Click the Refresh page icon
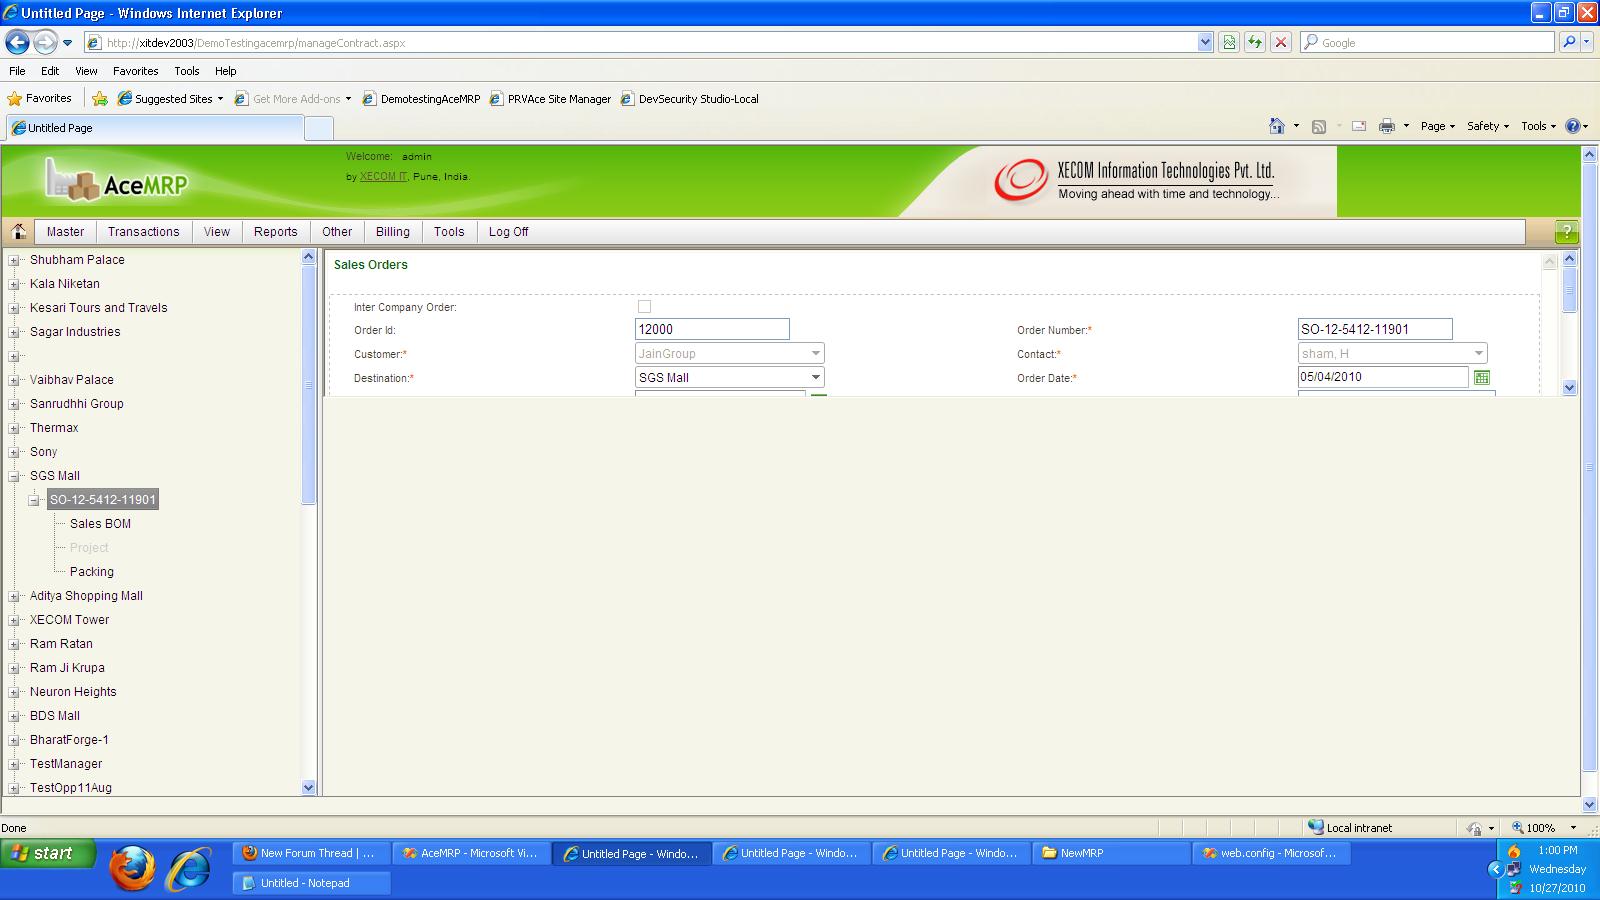 [1254, 42]
